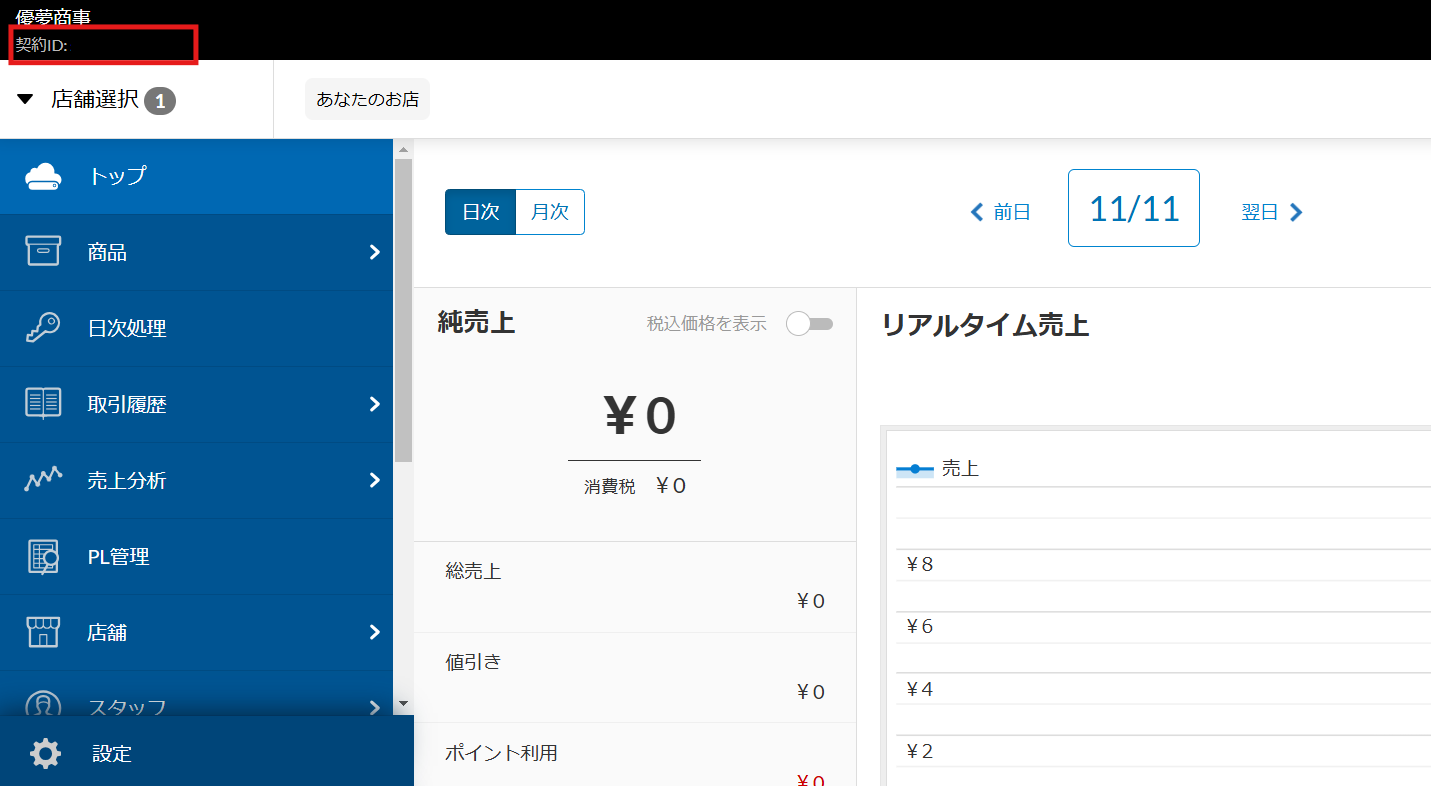Expand the 店舗選択 dropdown triangle
1431x786 pixels.
pos(25,99)
